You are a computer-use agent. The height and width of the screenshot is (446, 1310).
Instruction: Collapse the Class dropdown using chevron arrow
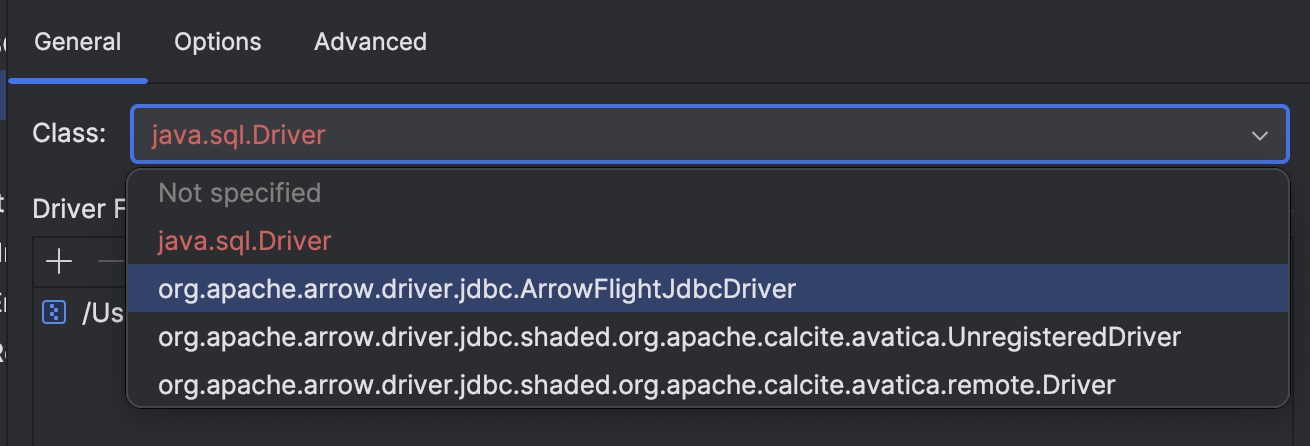tap(1260, 135)
